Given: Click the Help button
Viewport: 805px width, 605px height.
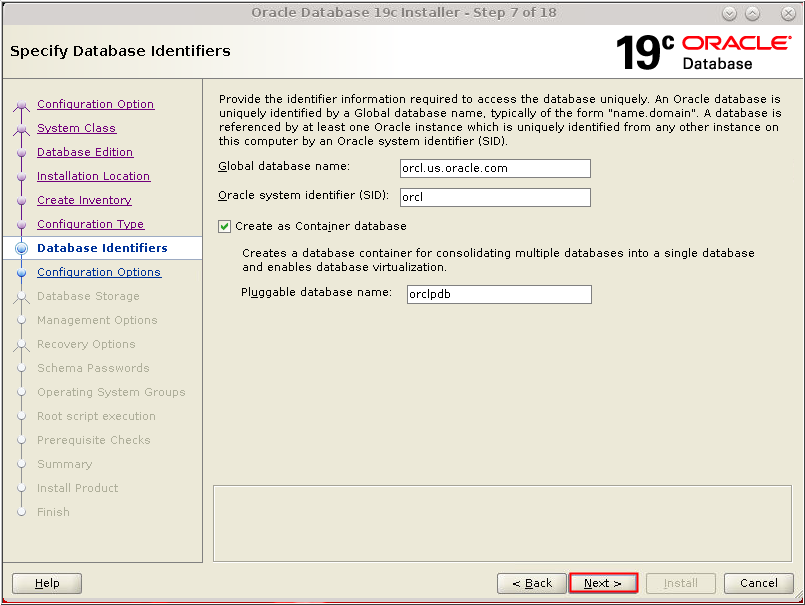Looking at the screenshot, I should (46, 583).
